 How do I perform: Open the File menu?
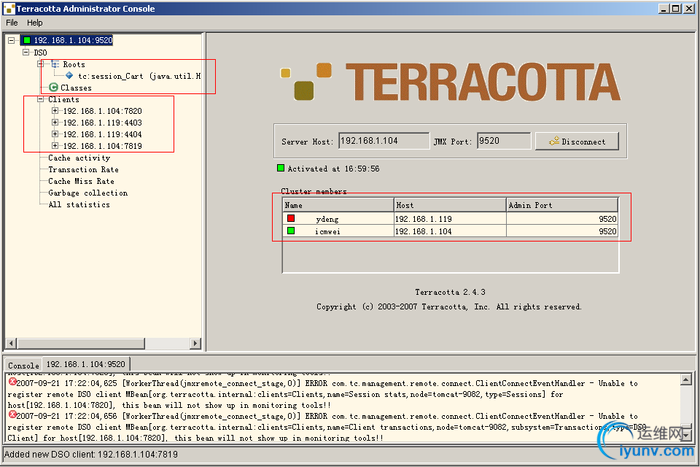point(12,23)
